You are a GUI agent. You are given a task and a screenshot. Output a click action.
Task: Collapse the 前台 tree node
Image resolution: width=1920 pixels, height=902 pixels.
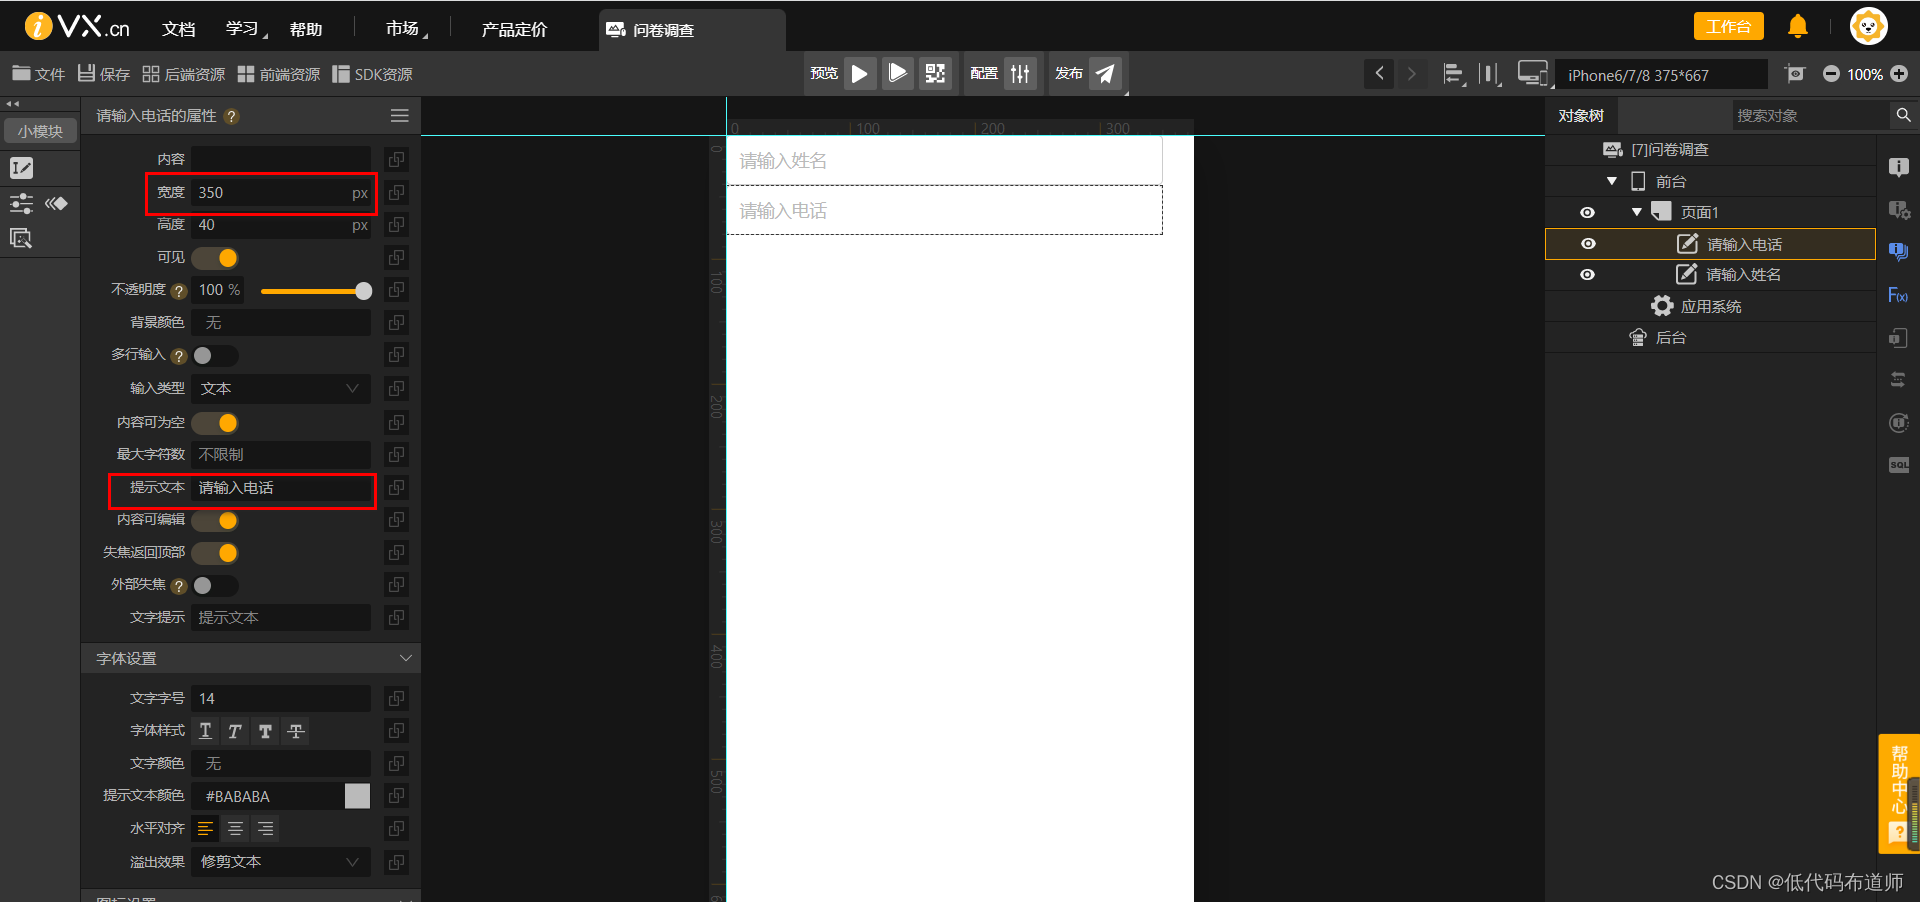pos(1612,181)
